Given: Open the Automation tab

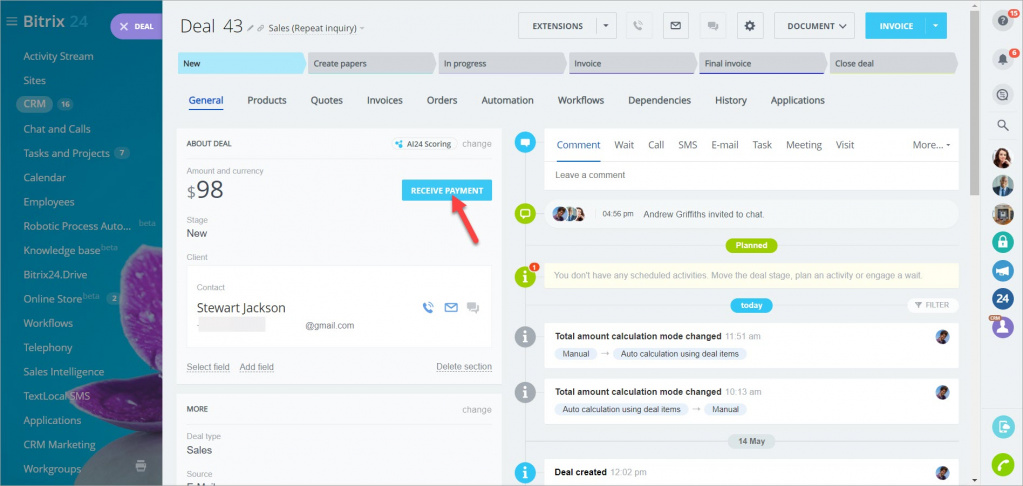Looking at the screenshot, I should [x=508, y=100].
